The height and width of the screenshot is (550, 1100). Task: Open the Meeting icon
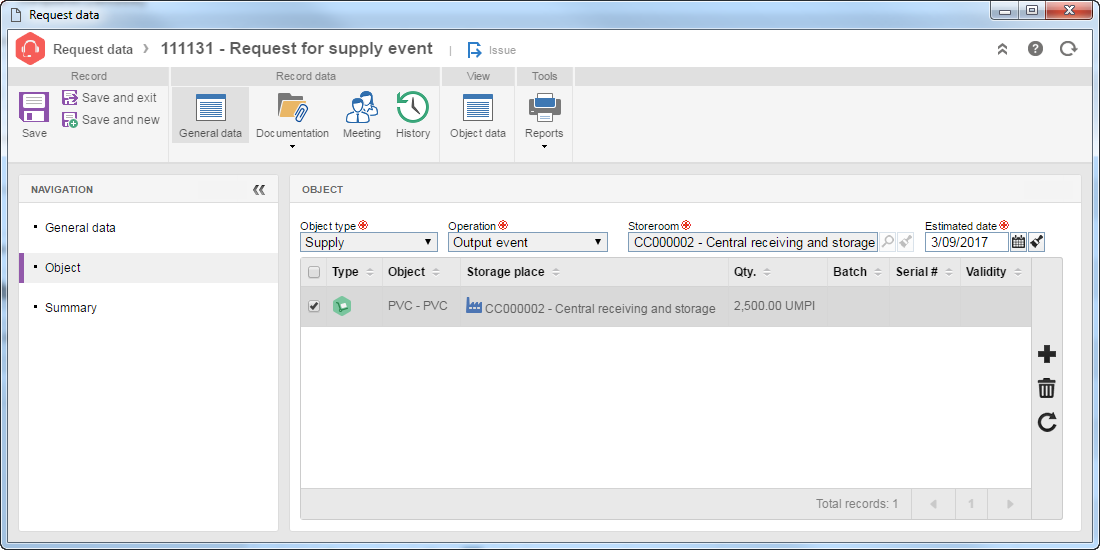[x=362, y=107]
